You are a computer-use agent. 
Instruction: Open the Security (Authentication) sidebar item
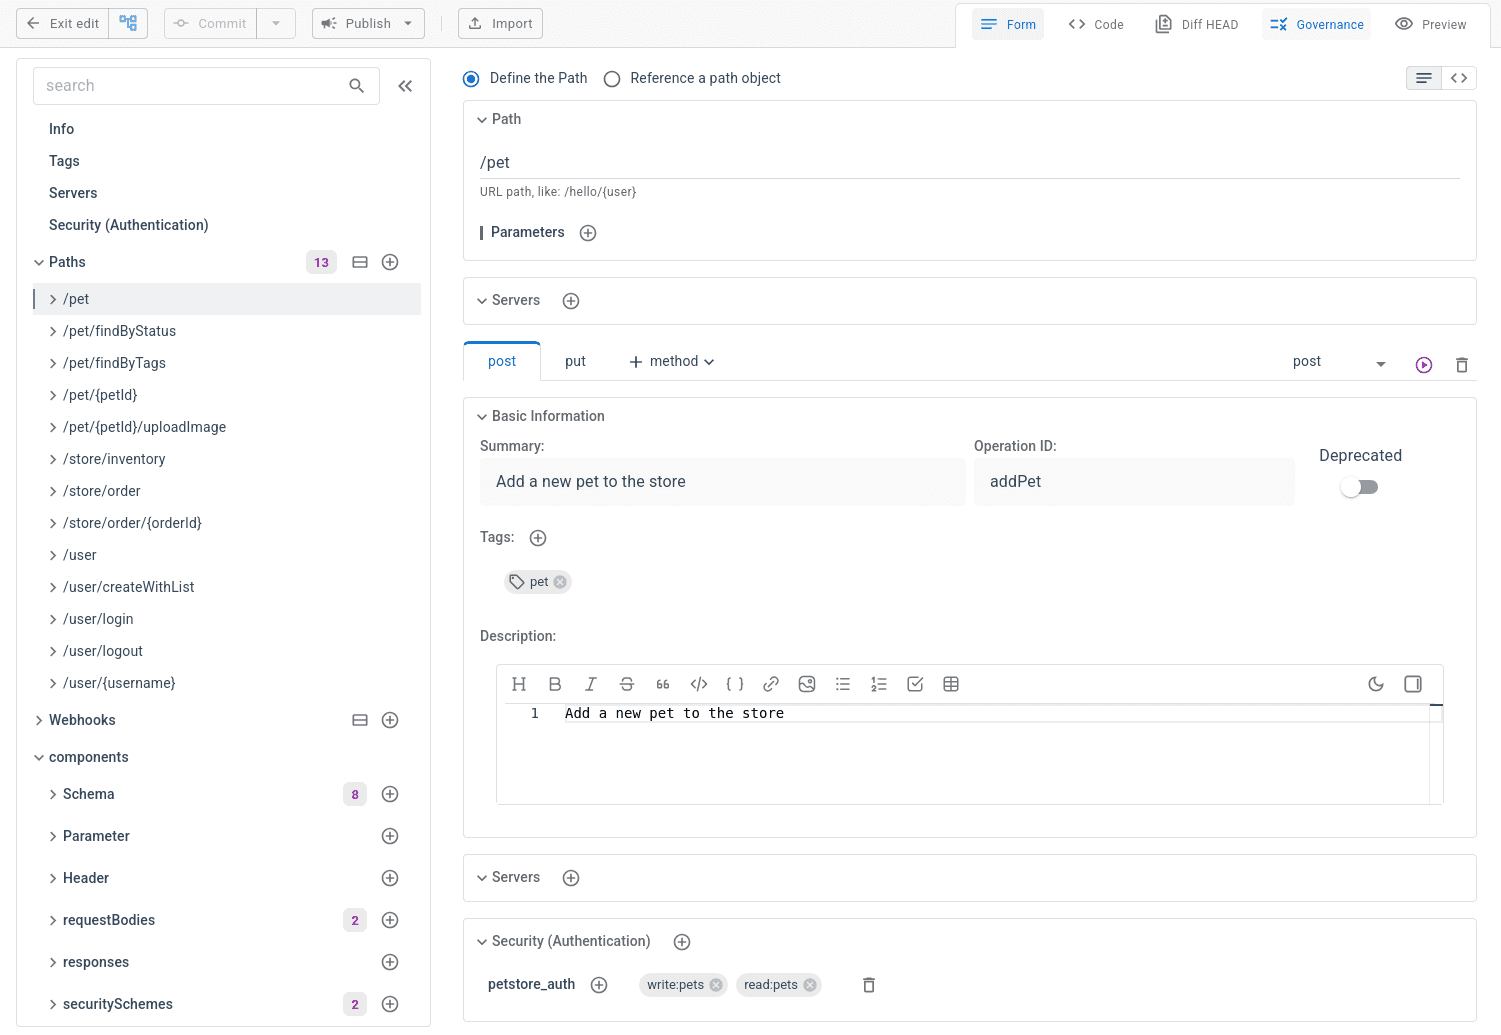coord(128,225)
